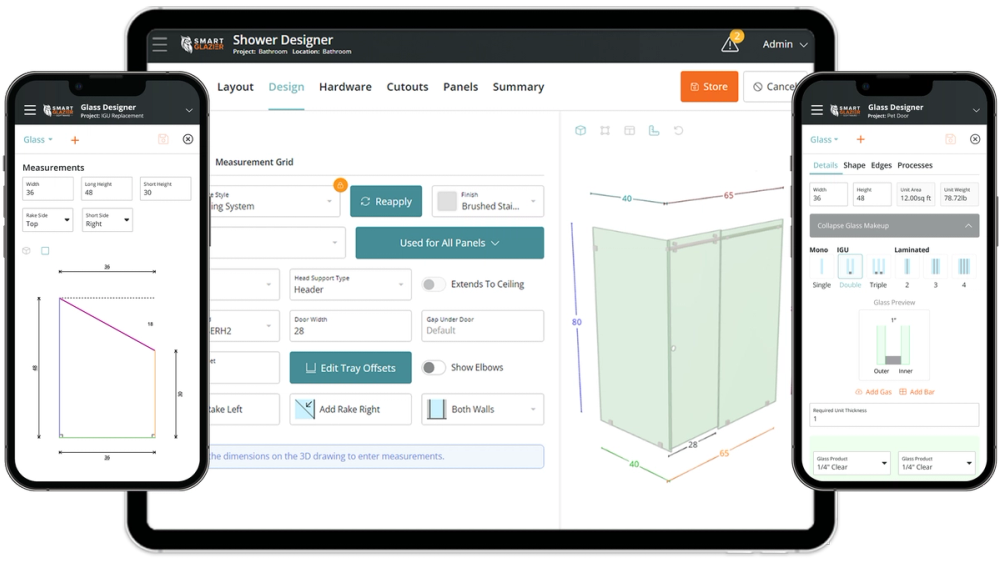Click the Add Rake Right button

pyautogui.click(x=350, y=409)
